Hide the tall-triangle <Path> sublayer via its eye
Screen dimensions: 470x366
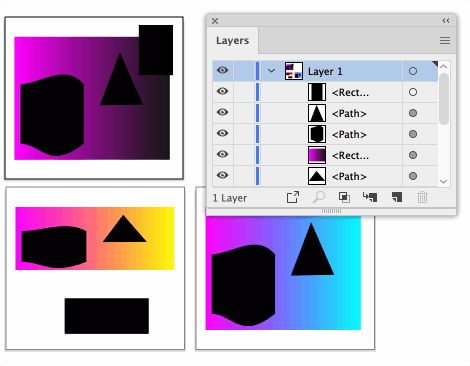click(x=223, y=112)
